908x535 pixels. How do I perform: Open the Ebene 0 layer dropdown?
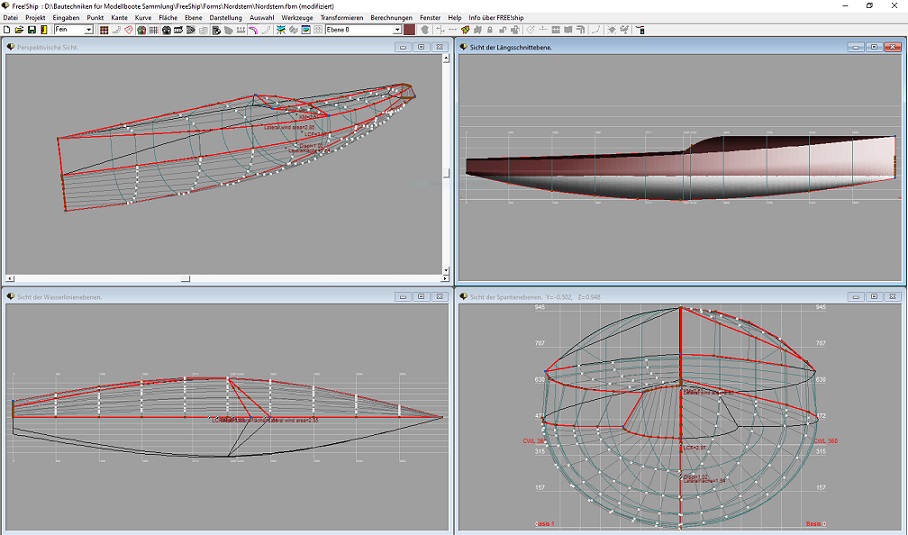pos(397,30)
